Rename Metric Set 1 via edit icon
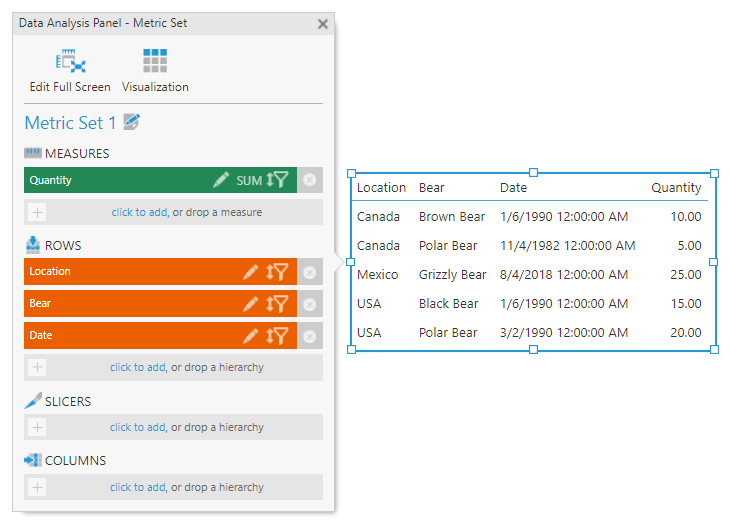The image size is (730, 527). pyautogui.click(x=132, y=122)
